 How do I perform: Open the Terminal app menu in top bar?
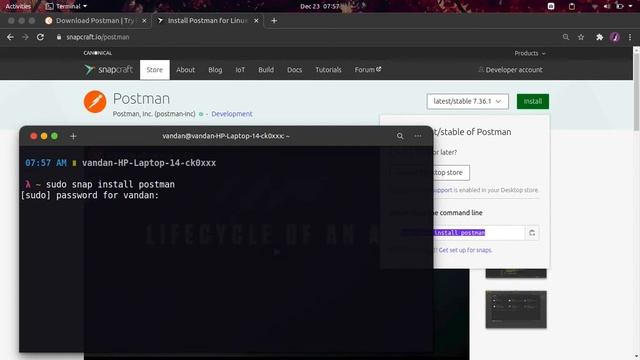[x=67, y=6]
